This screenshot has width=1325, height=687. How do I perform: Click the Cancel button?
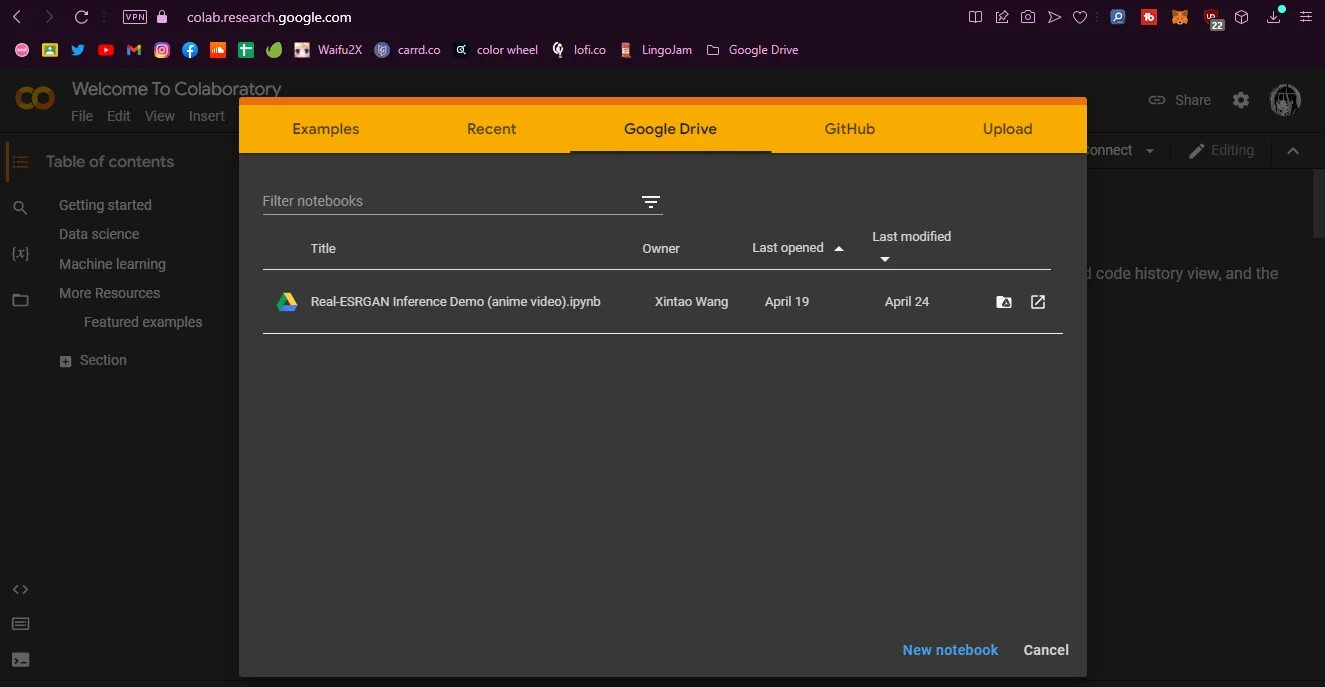(1046, 650)
